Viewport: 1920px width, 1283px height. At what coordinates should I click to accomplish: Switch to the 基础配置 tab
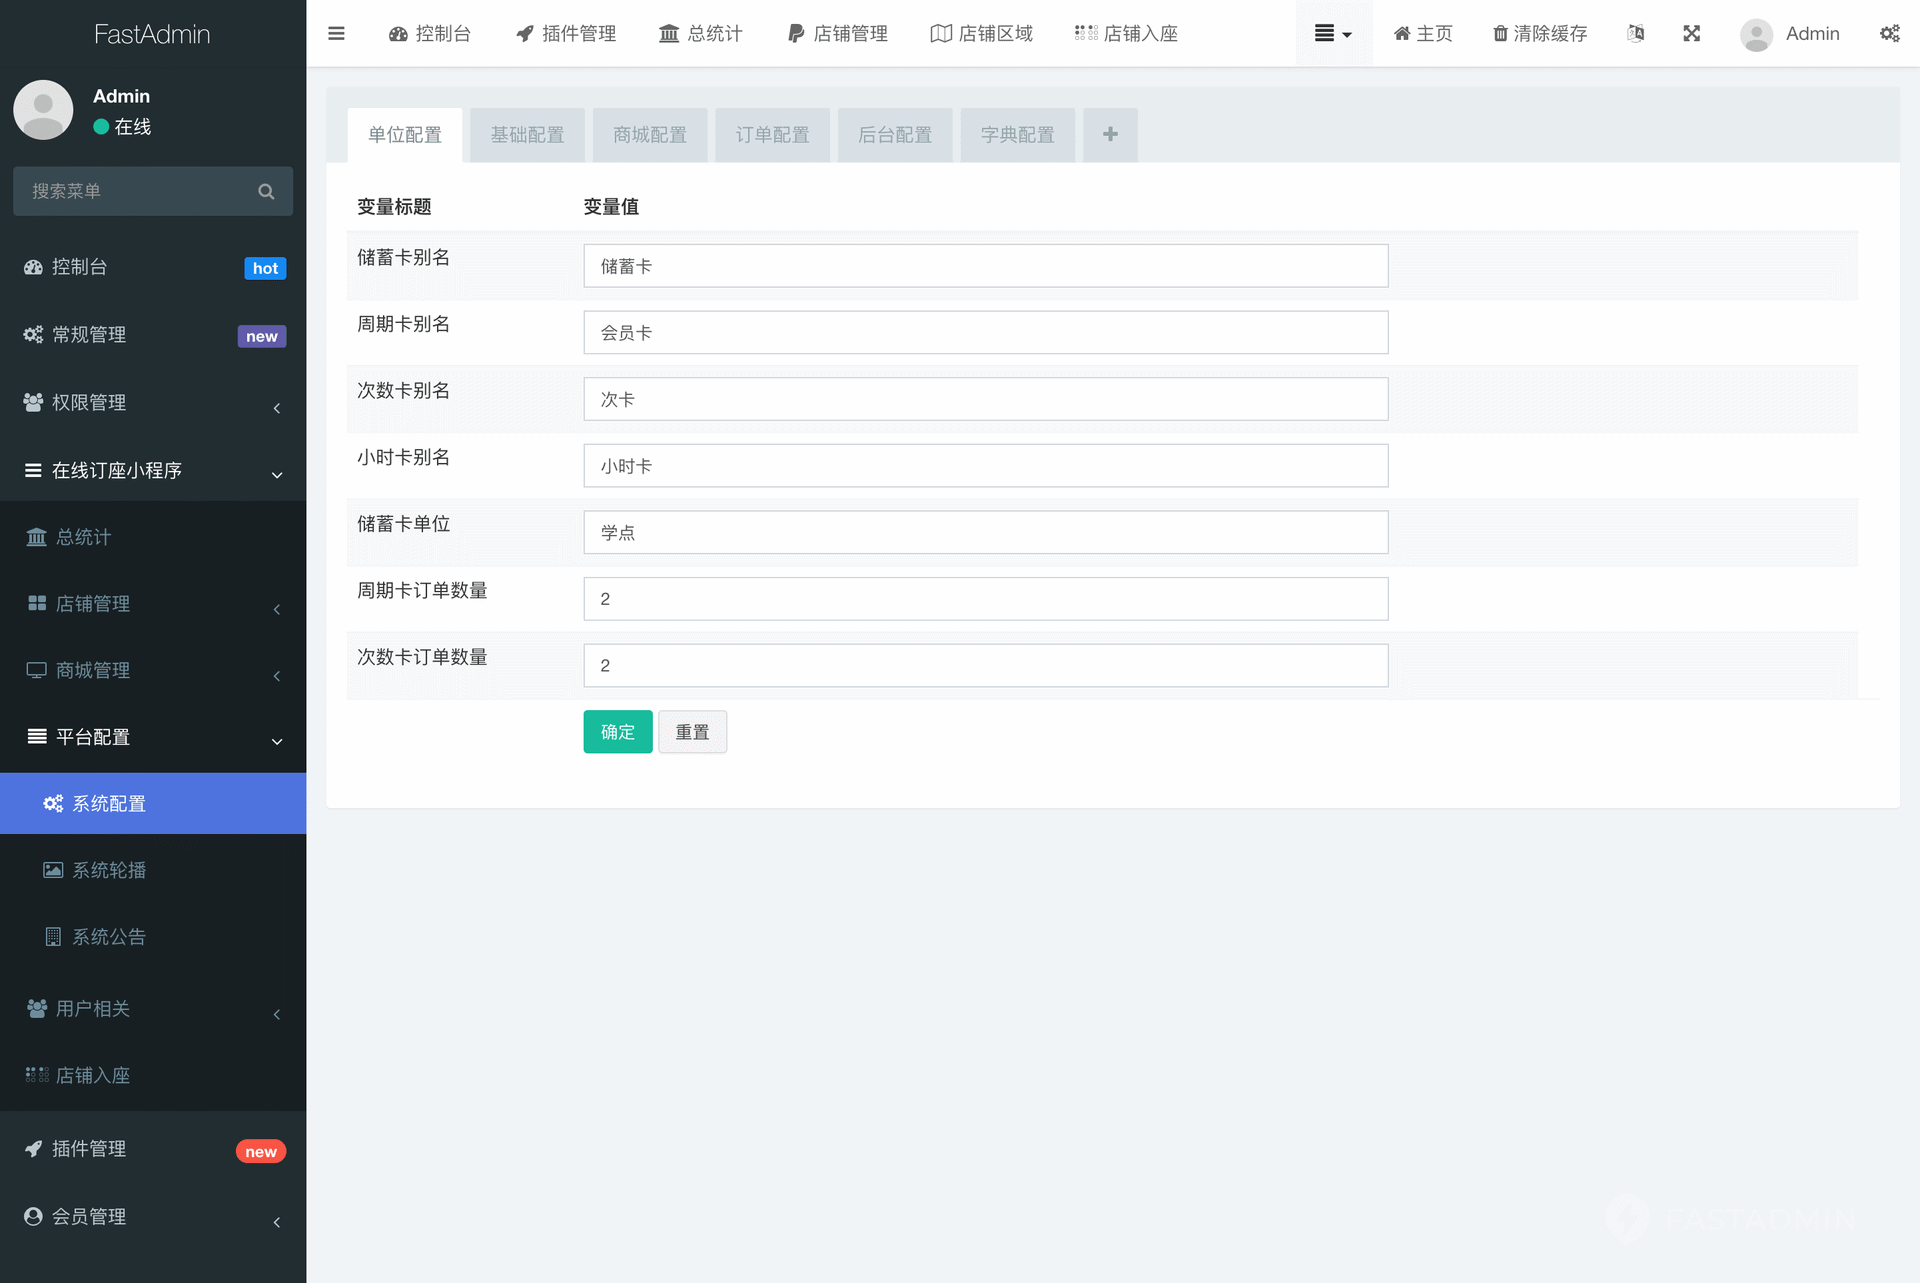click(x=527, y=134)
